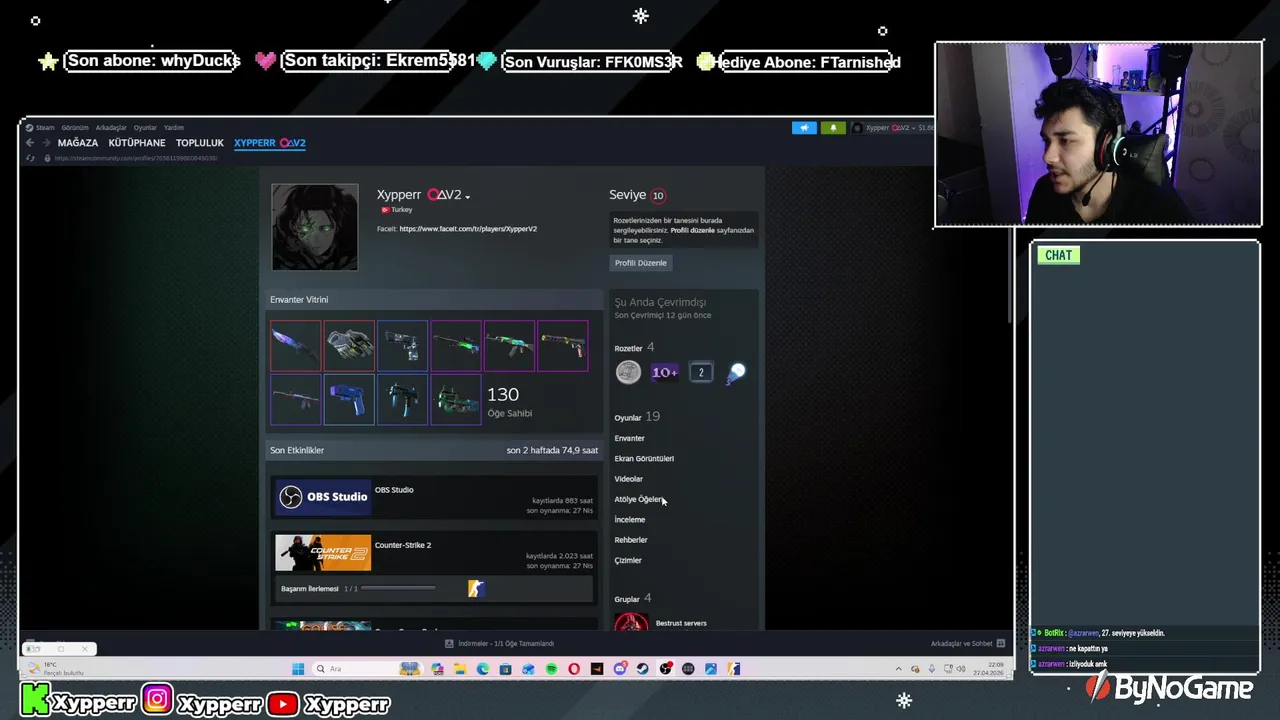Reload the Steam profile page
The height and width of the screenshot is (720, 1280).
click(30, 158)
